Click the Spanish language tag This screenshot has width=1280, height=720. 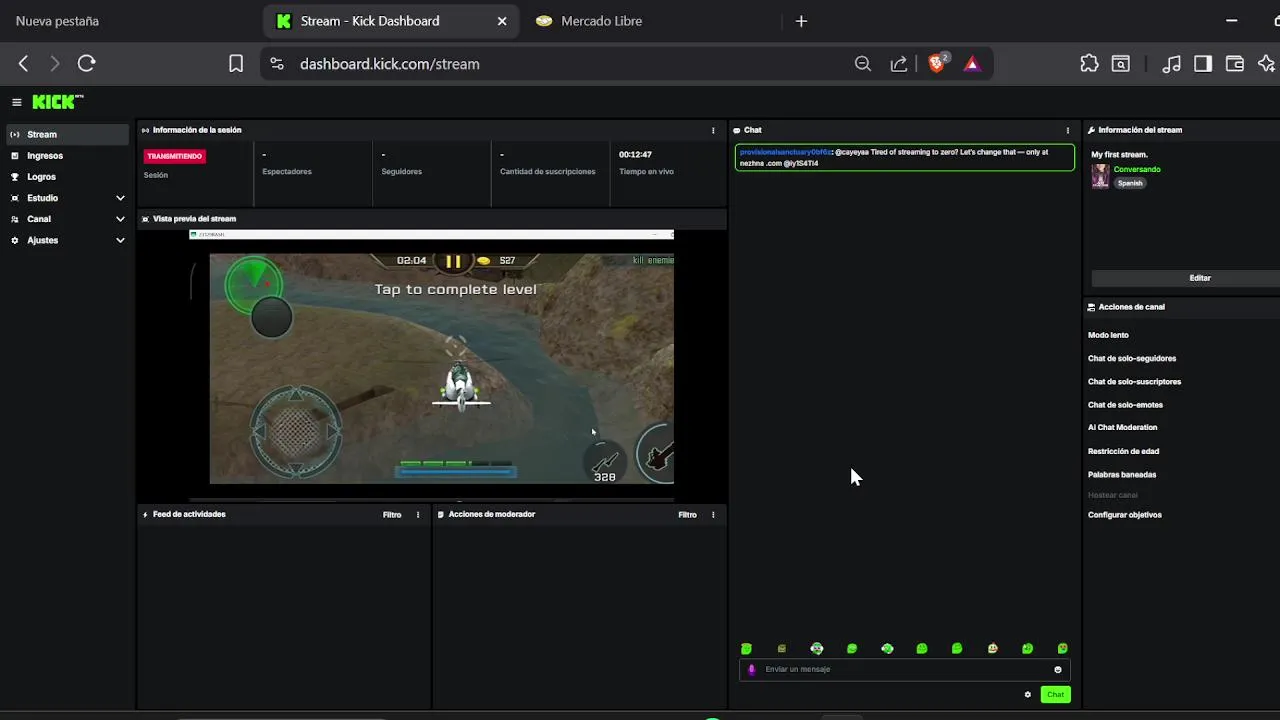tap(1130, 183)
